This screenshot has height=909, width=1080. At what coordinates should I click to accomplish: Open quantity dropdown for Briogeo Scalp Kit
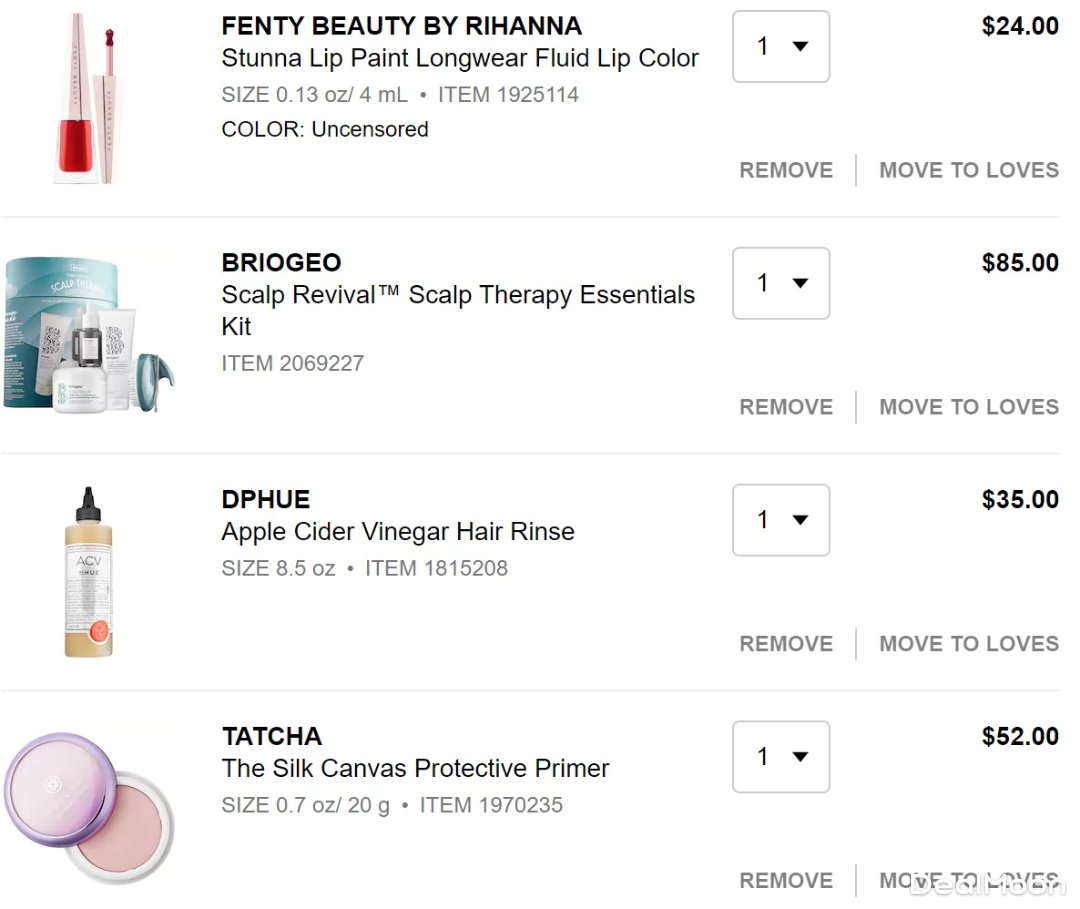click(781, 283)
